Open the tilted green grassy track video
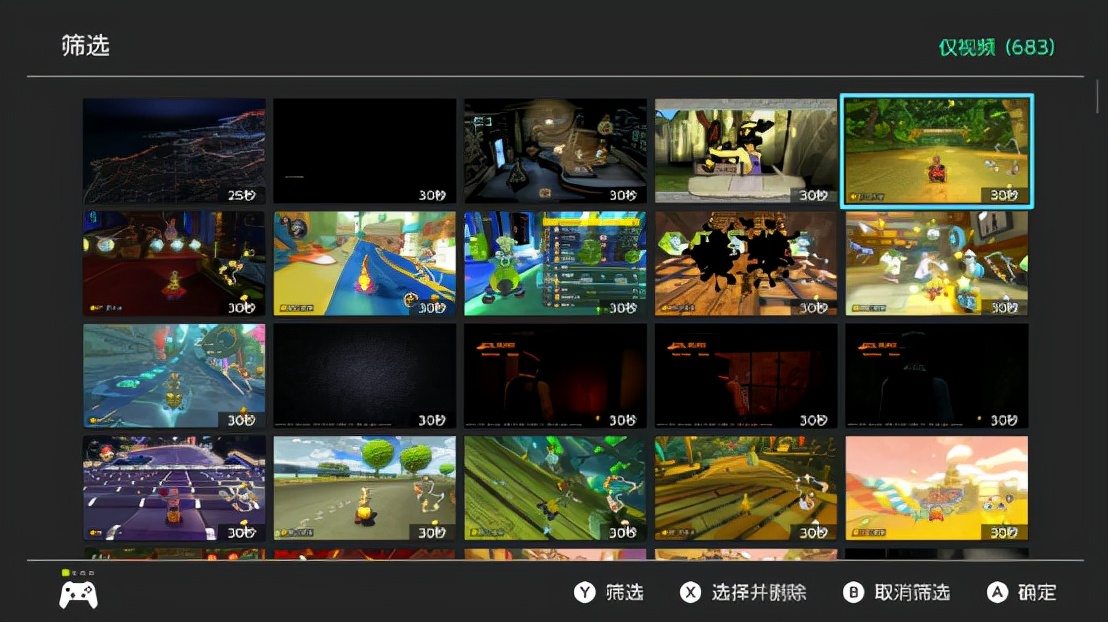The width and height of the screenshot is (1108, 622). 555,488
